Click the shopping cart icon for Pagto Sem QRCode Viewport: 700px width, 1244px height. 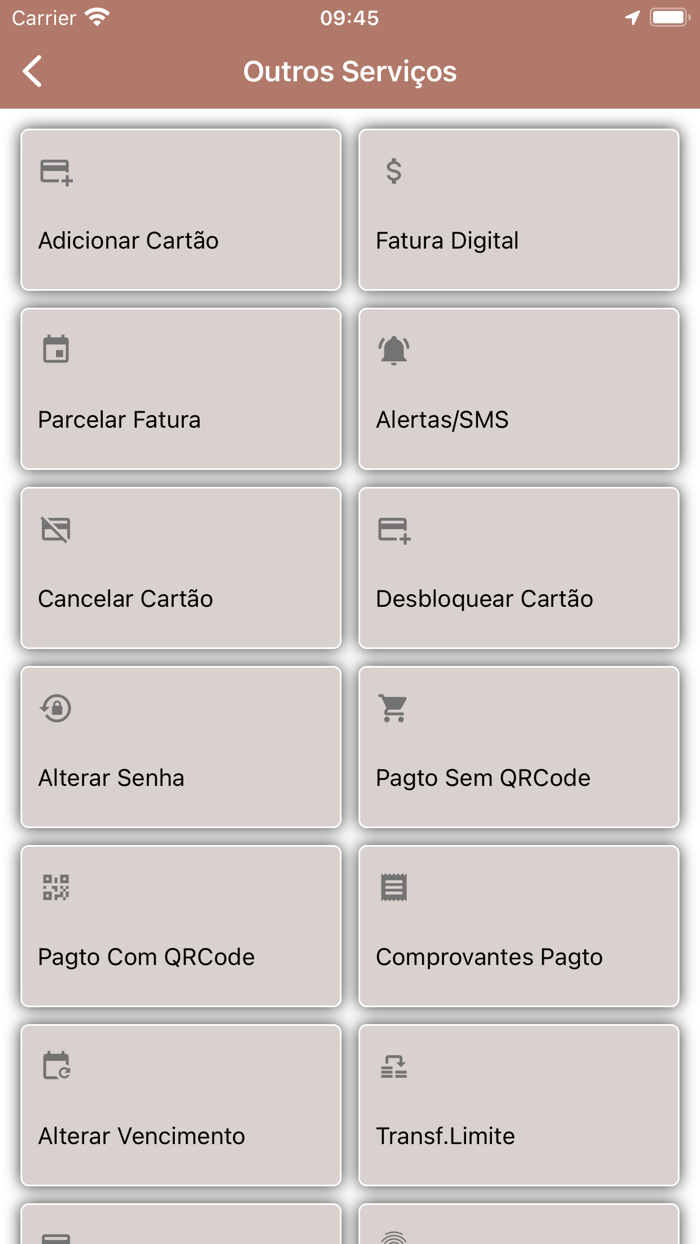click(394, 707)
